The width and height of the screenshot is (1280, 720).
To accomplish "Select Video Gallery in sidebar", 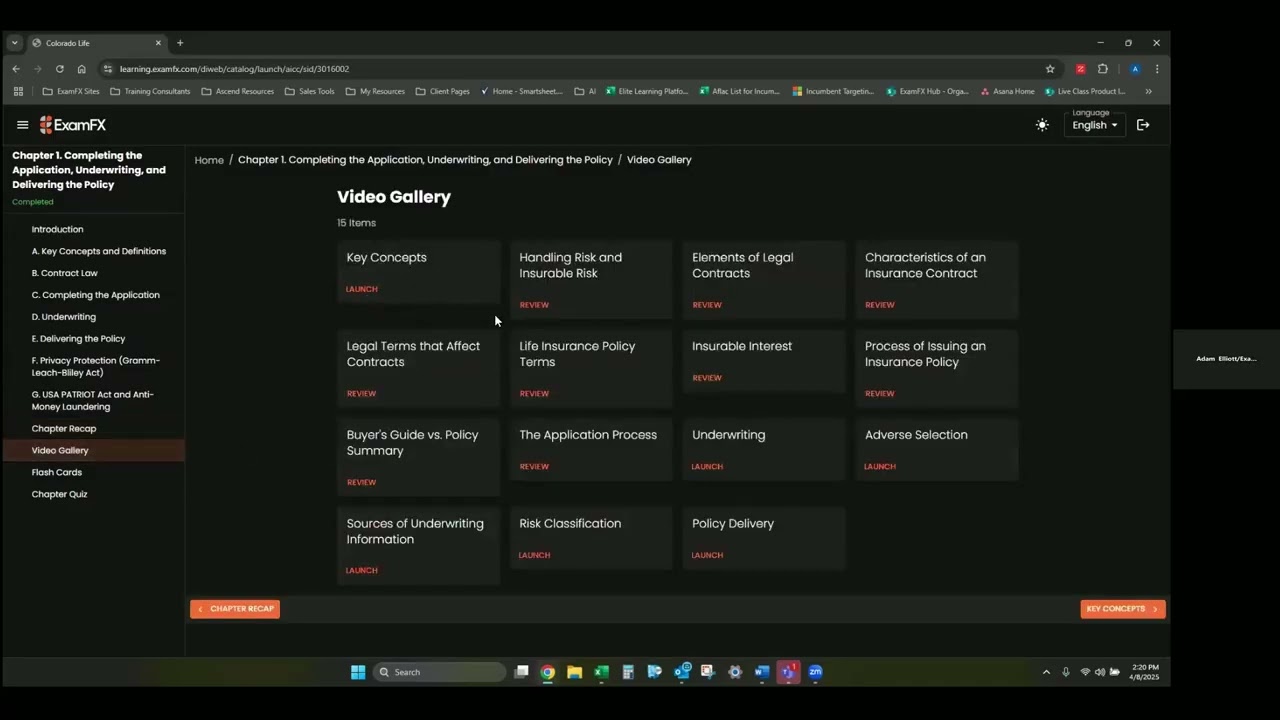I will [60, 450].
